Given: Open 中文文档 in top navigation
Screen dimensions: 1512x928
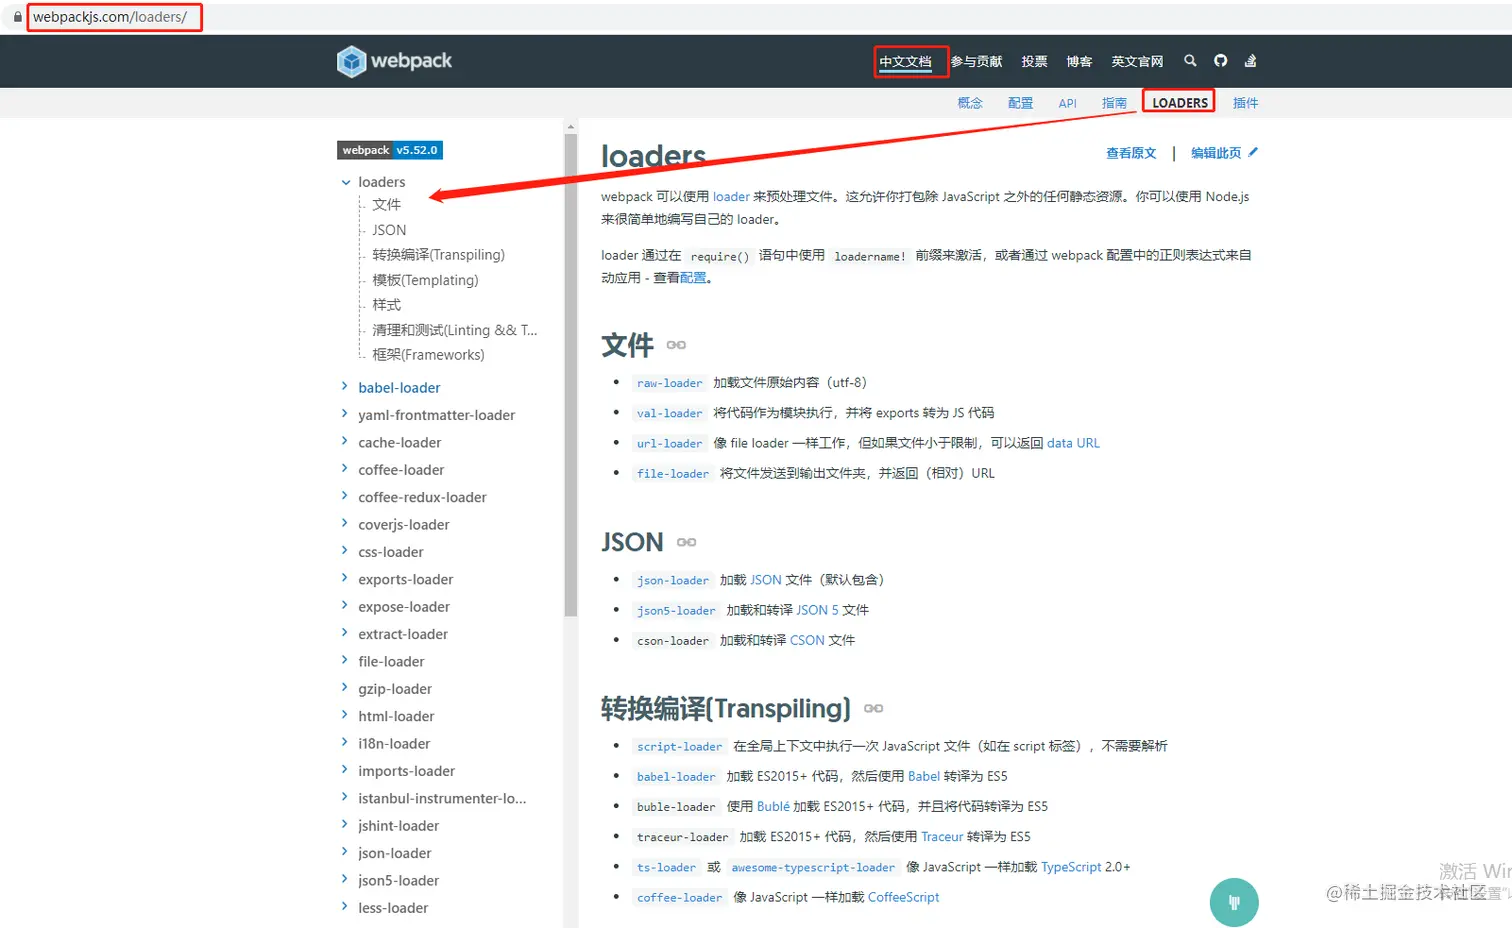Looking at the screenshot, I should point(905,62).
